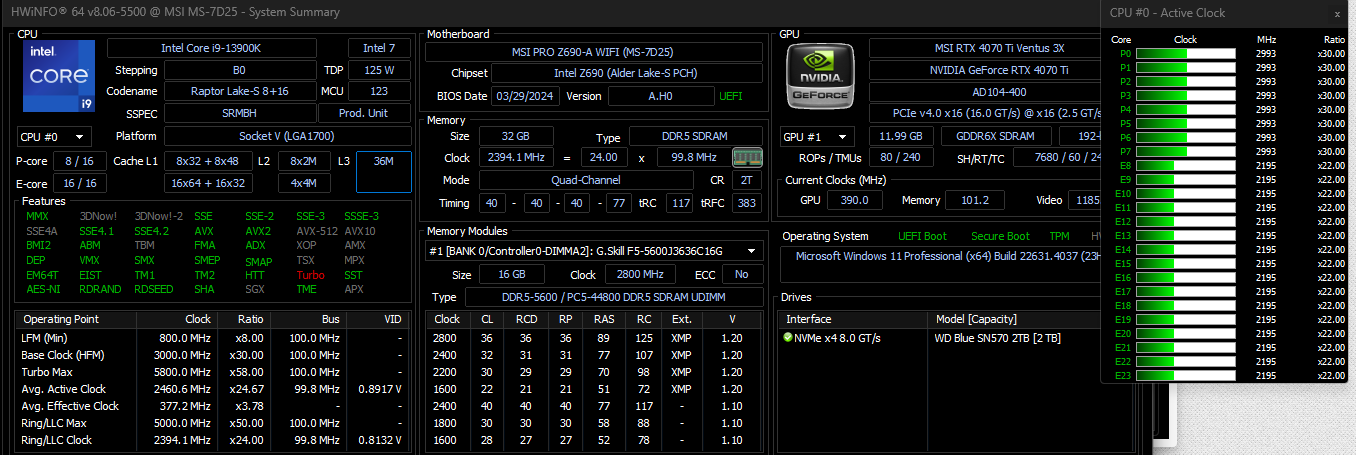Select the Intel Core i9-13900K name field
Image resolution: width=1356 pixels, height=455 pixels.
212,48
